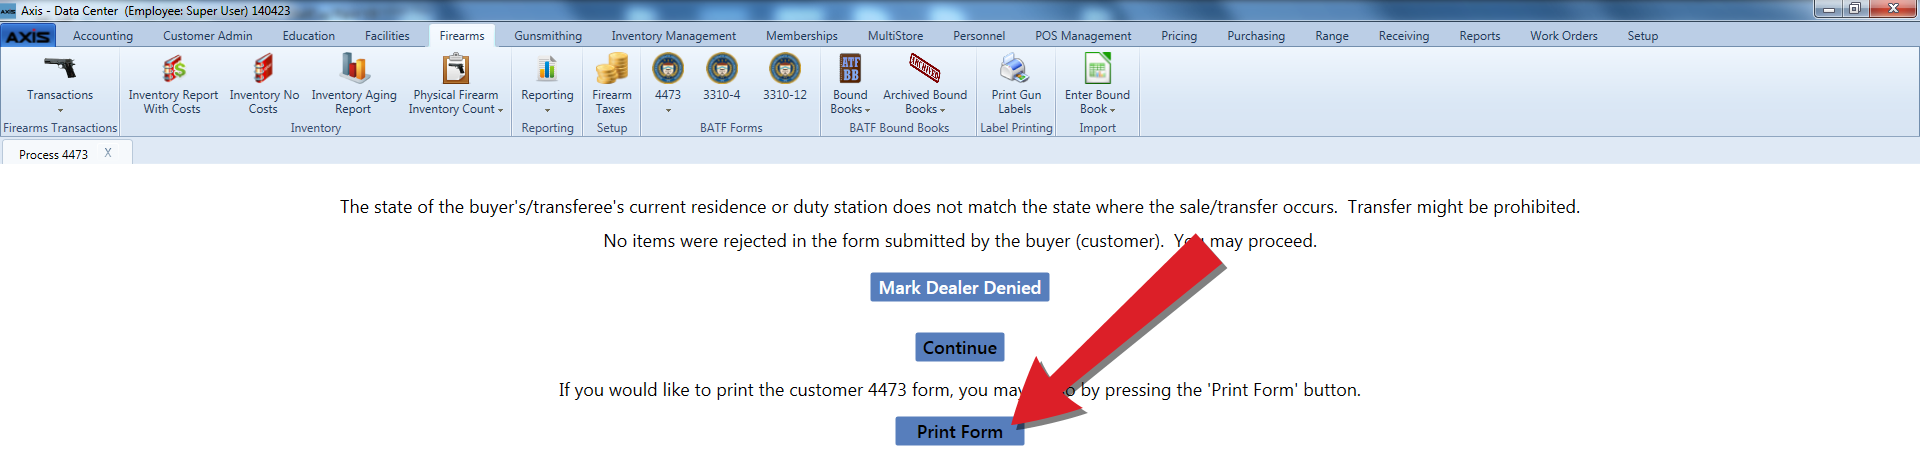Open Inventory Report With Costs
The image size is (1920, 459).
point(173,84)
